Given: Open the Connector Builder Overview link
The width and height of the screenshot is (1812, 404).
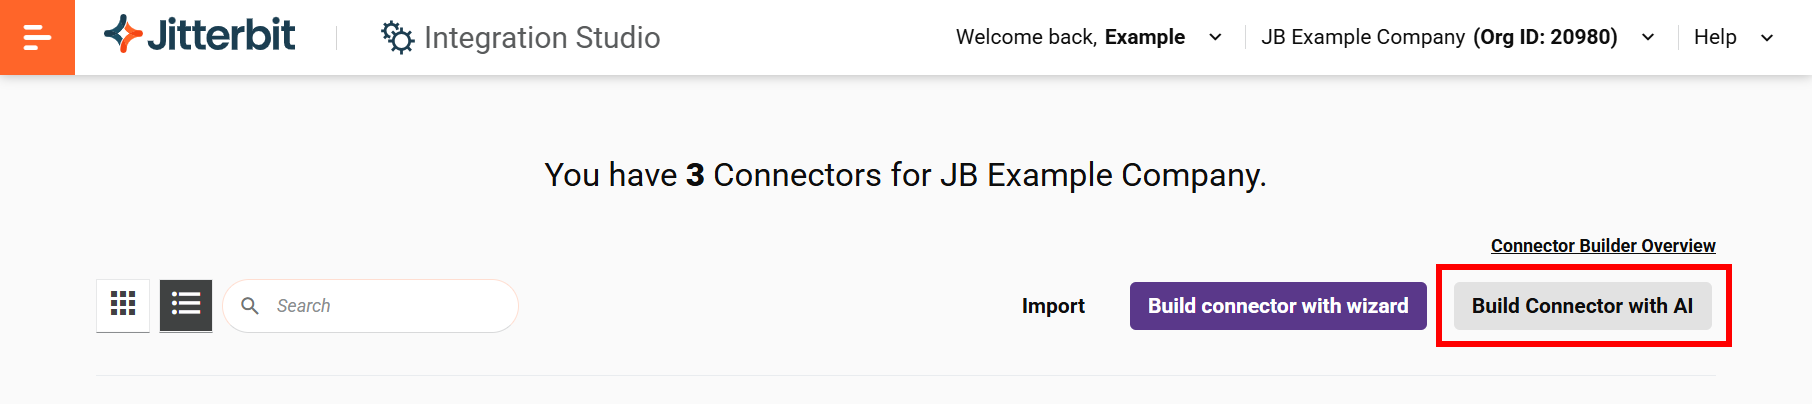Looking at the screenshot, I should pyautogui.click(x=1602, y=246).
